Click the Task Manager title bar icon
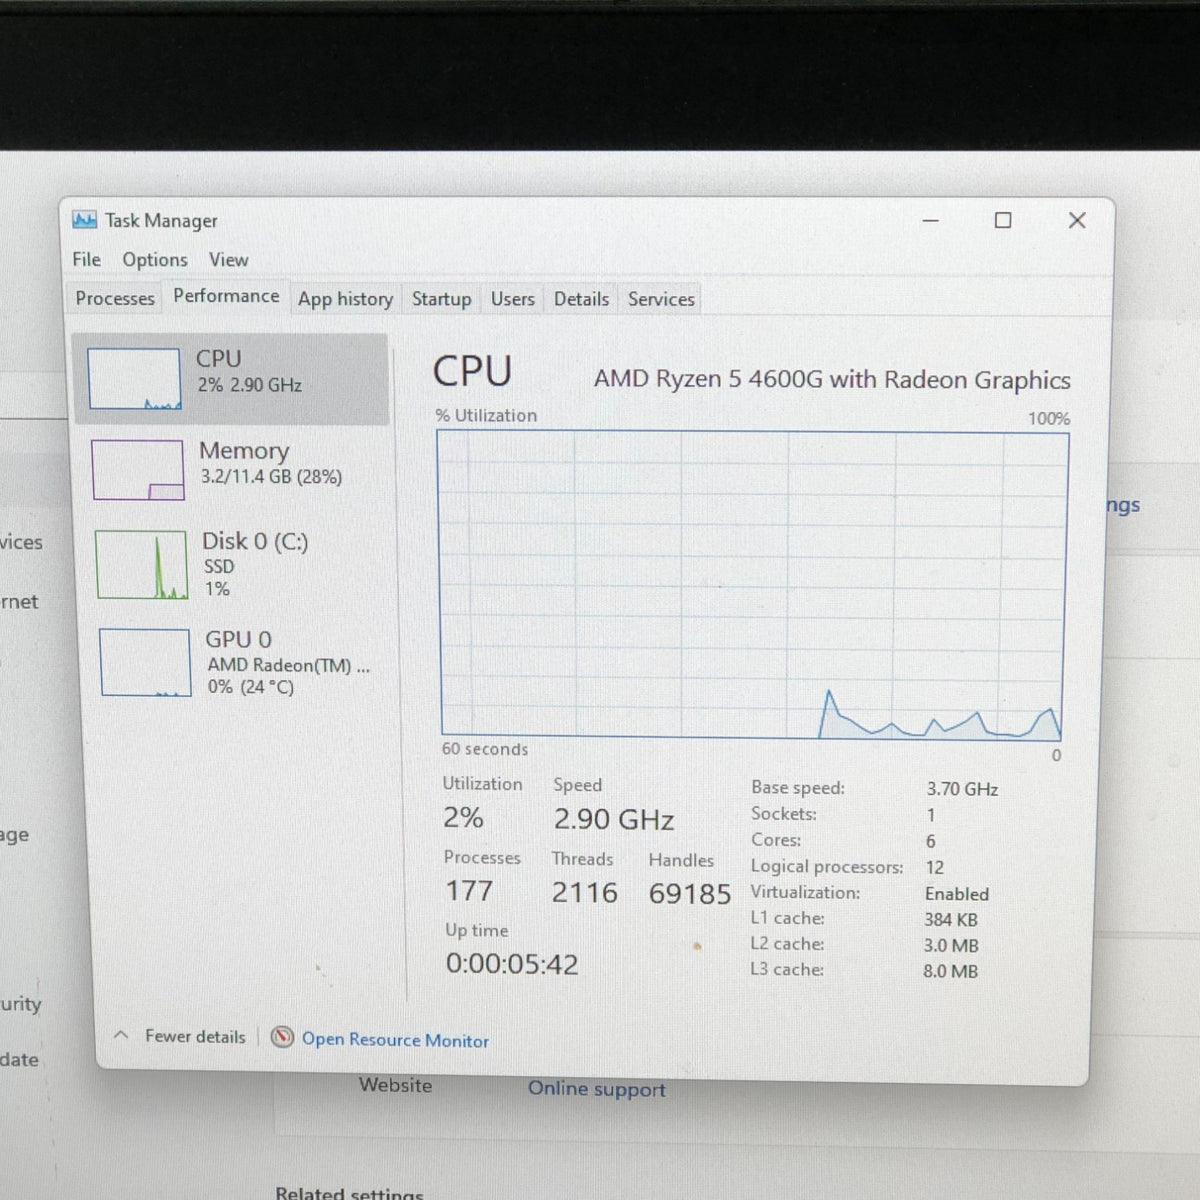 (x=85, y=220)
